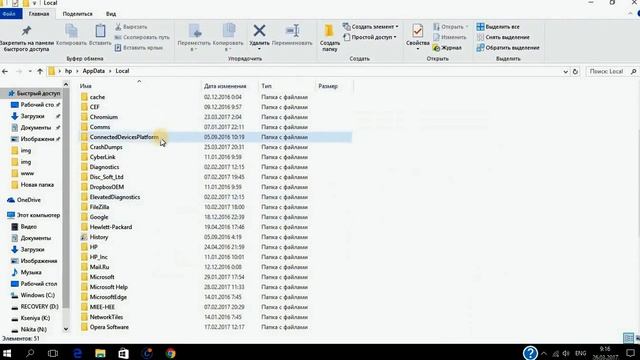Image resolution: width=640 pixels, height=360 pixels.
Task: Select the Google folder
Action: 99,217
